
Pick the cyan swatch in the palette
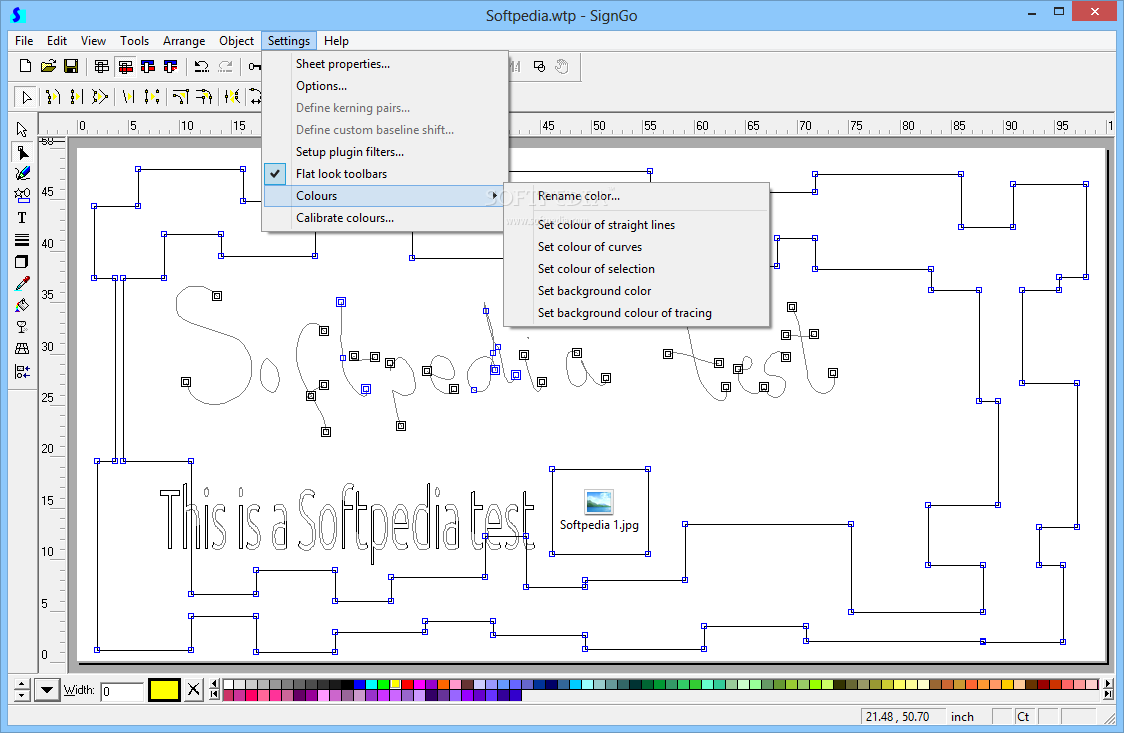pos(371,684)
